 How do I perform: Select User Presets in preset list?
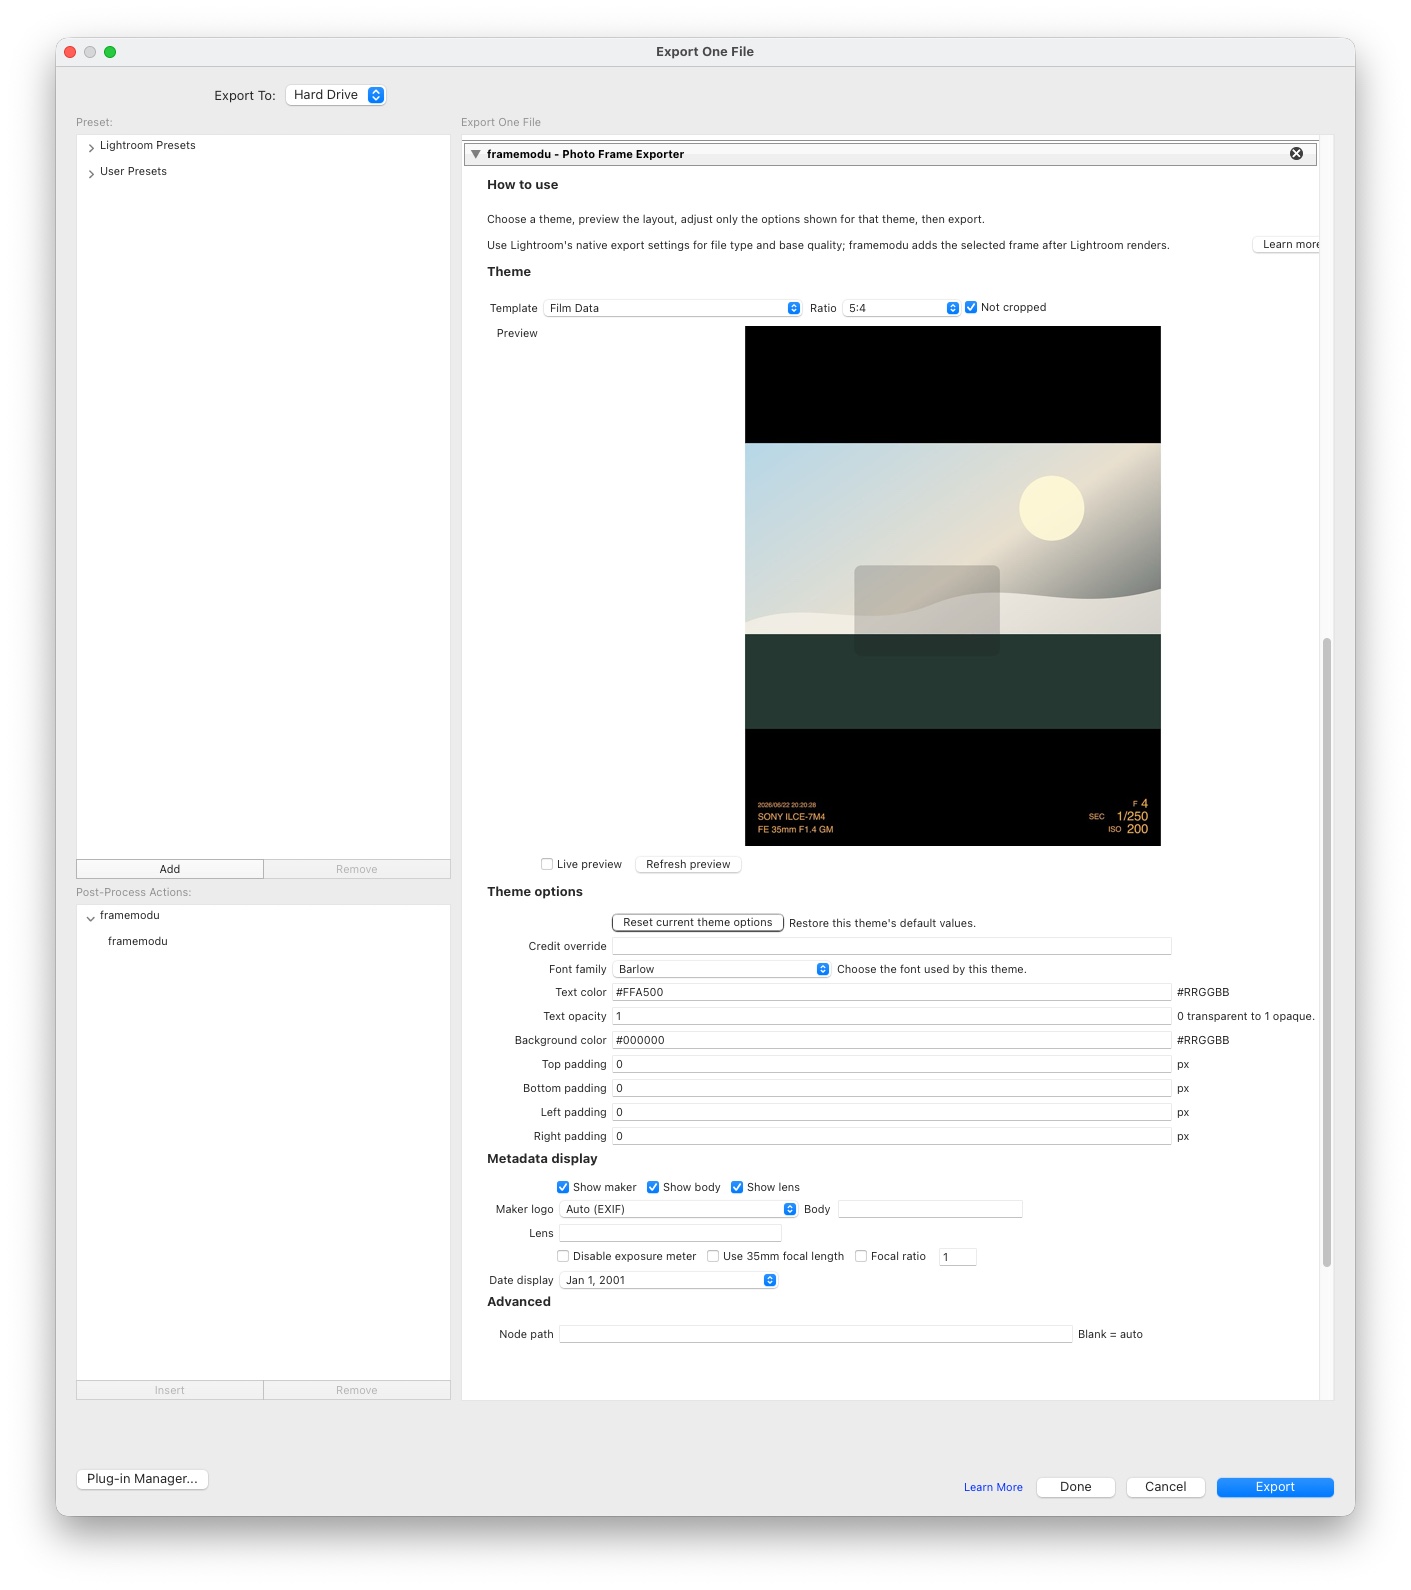[133, 172]
